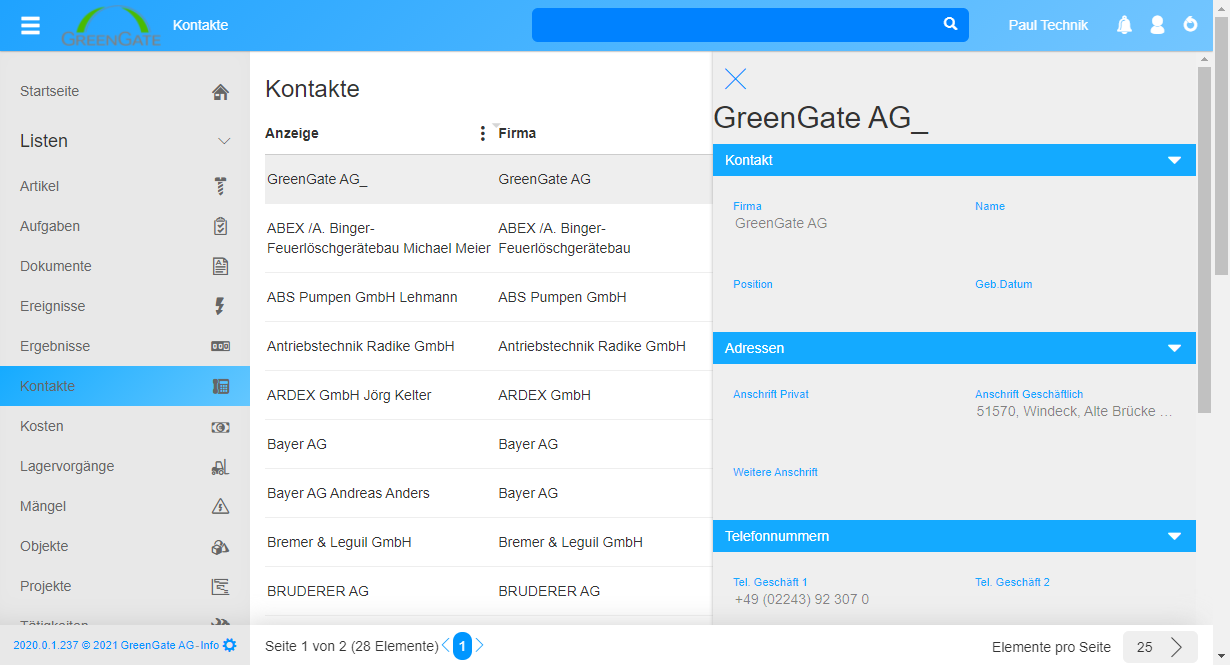Go to the previous page arrow
This screenshot has width=1230, height=665.
pos(446,646)
